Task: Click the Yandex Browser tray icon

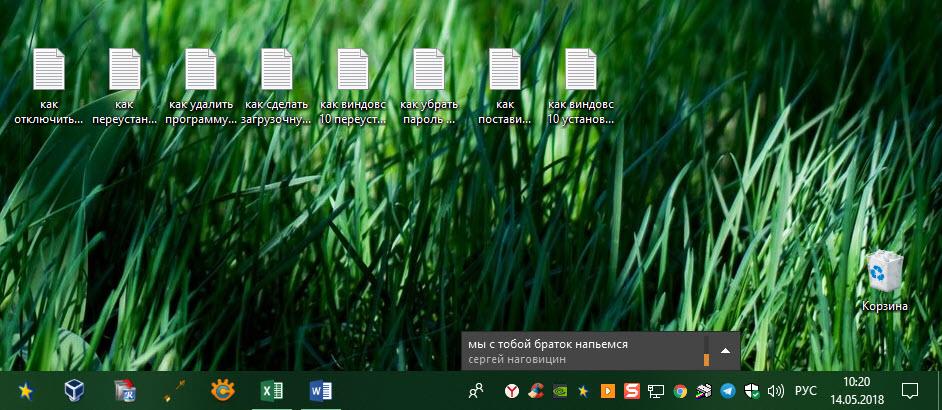Action: (x=511, y=391)
